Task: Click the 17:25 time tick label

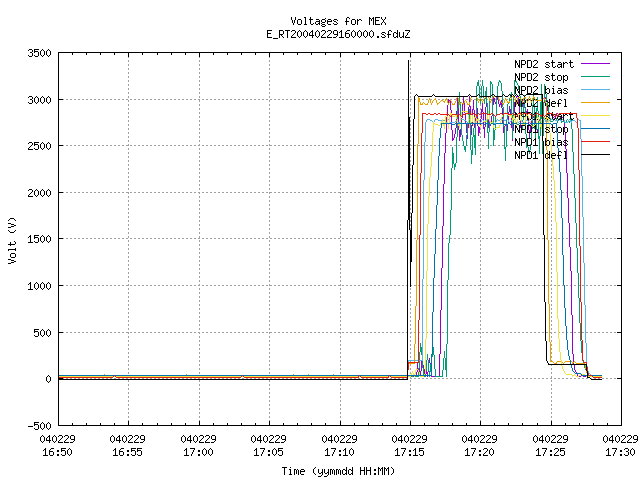Action: click(x=550, y=452)
